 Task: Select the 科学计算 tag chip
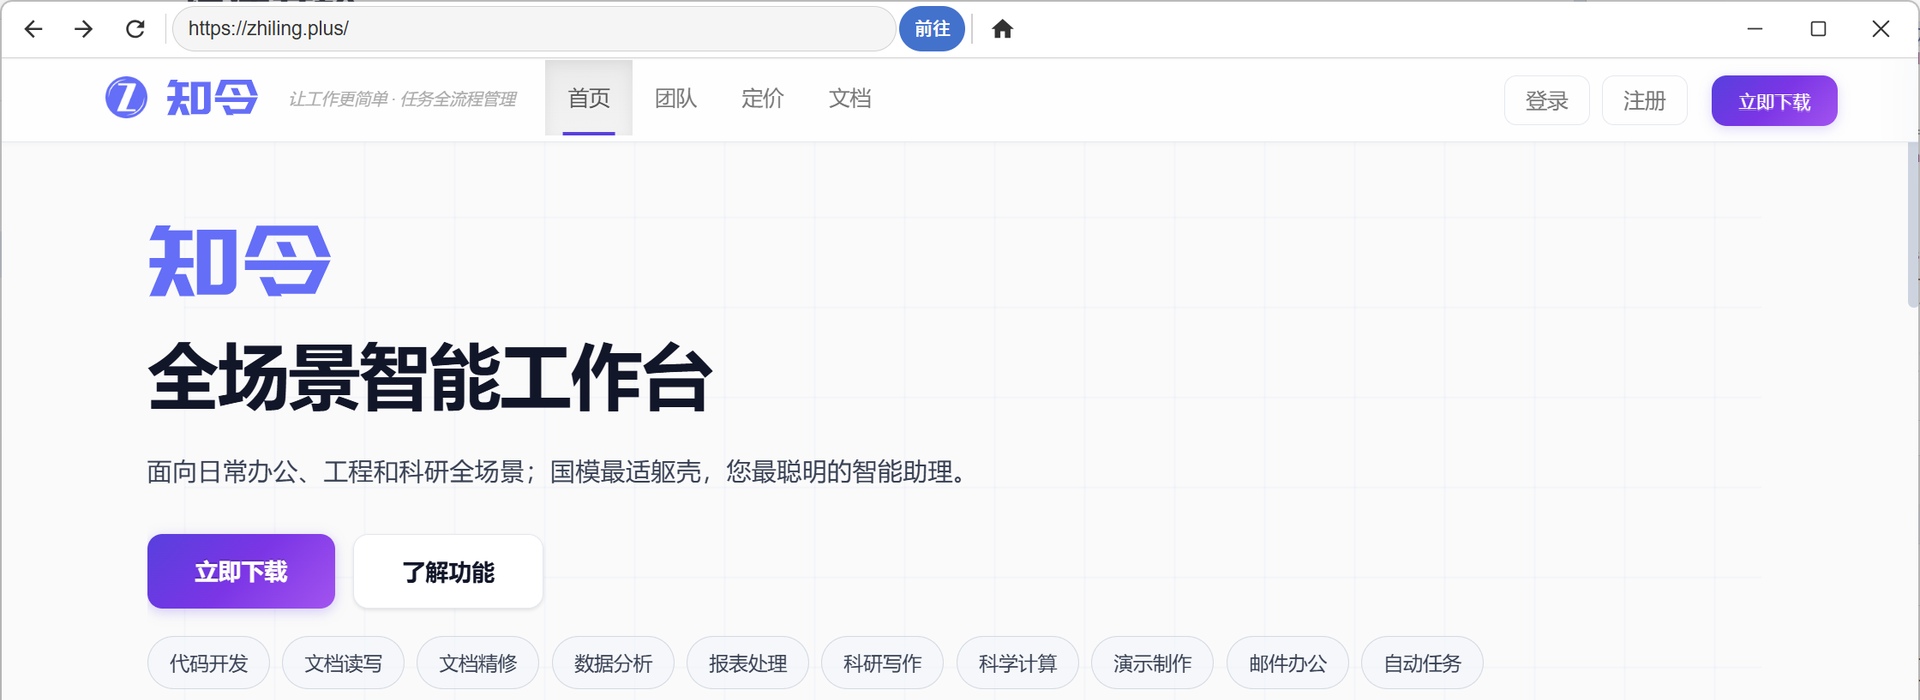(1018, 663)
